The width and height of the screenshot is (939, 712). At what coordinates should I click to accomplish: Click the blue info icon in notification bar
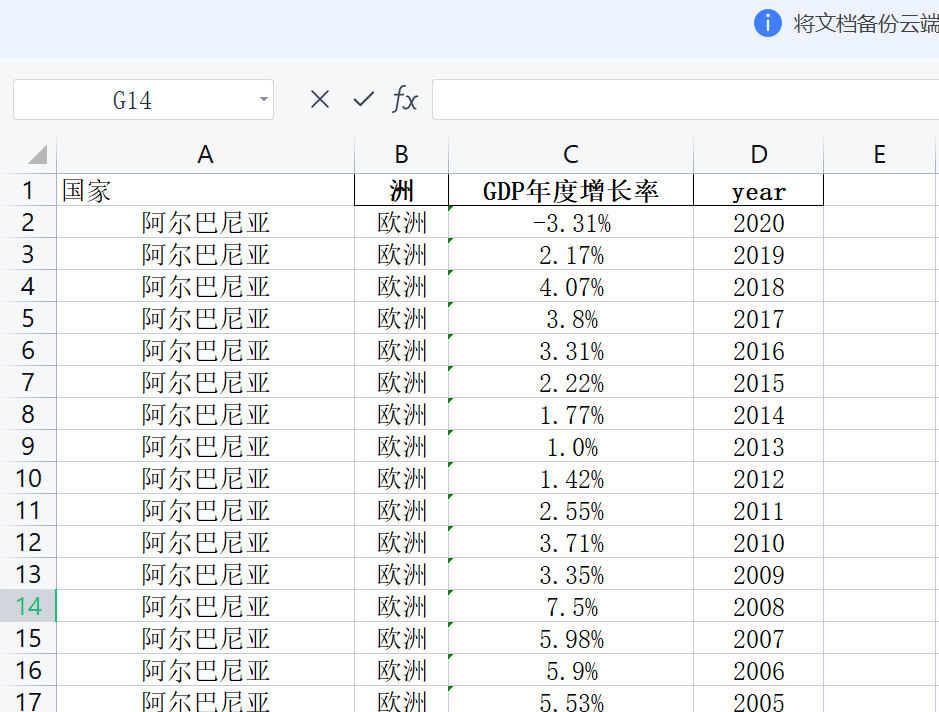[x=767, y=24]
